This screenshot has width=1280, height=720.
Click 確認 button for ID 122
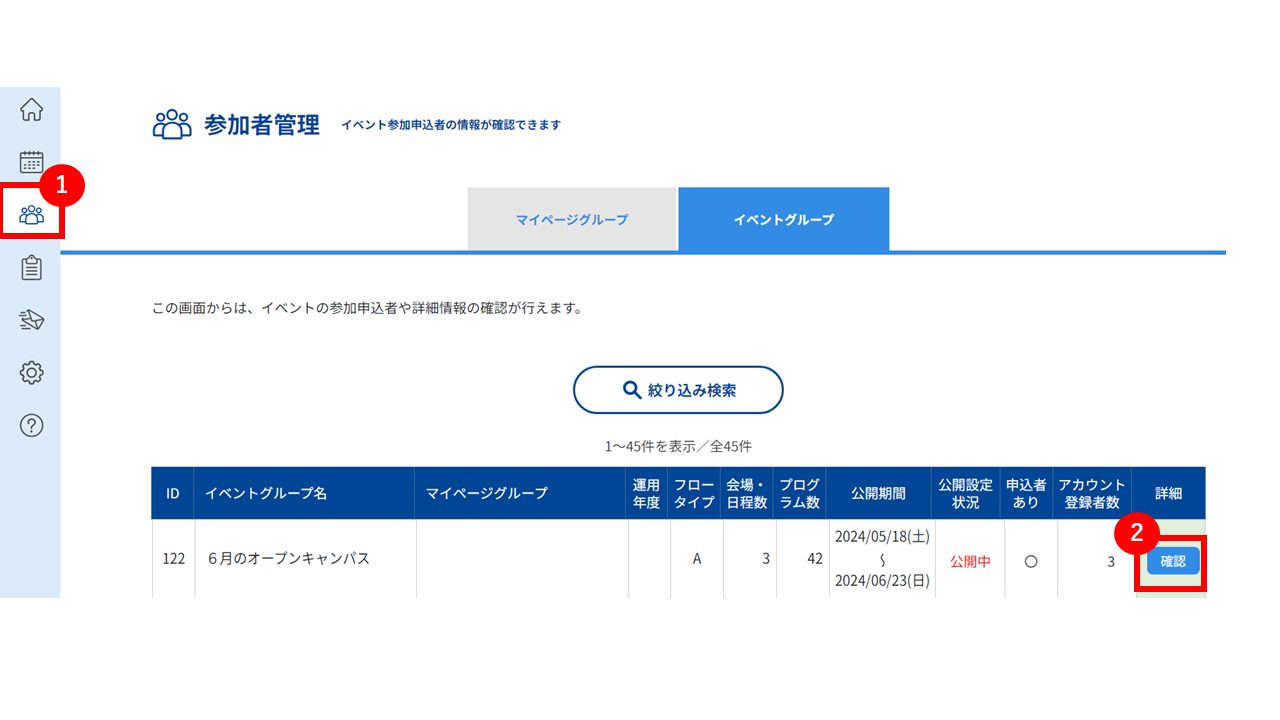click(x=1173, y=561)
